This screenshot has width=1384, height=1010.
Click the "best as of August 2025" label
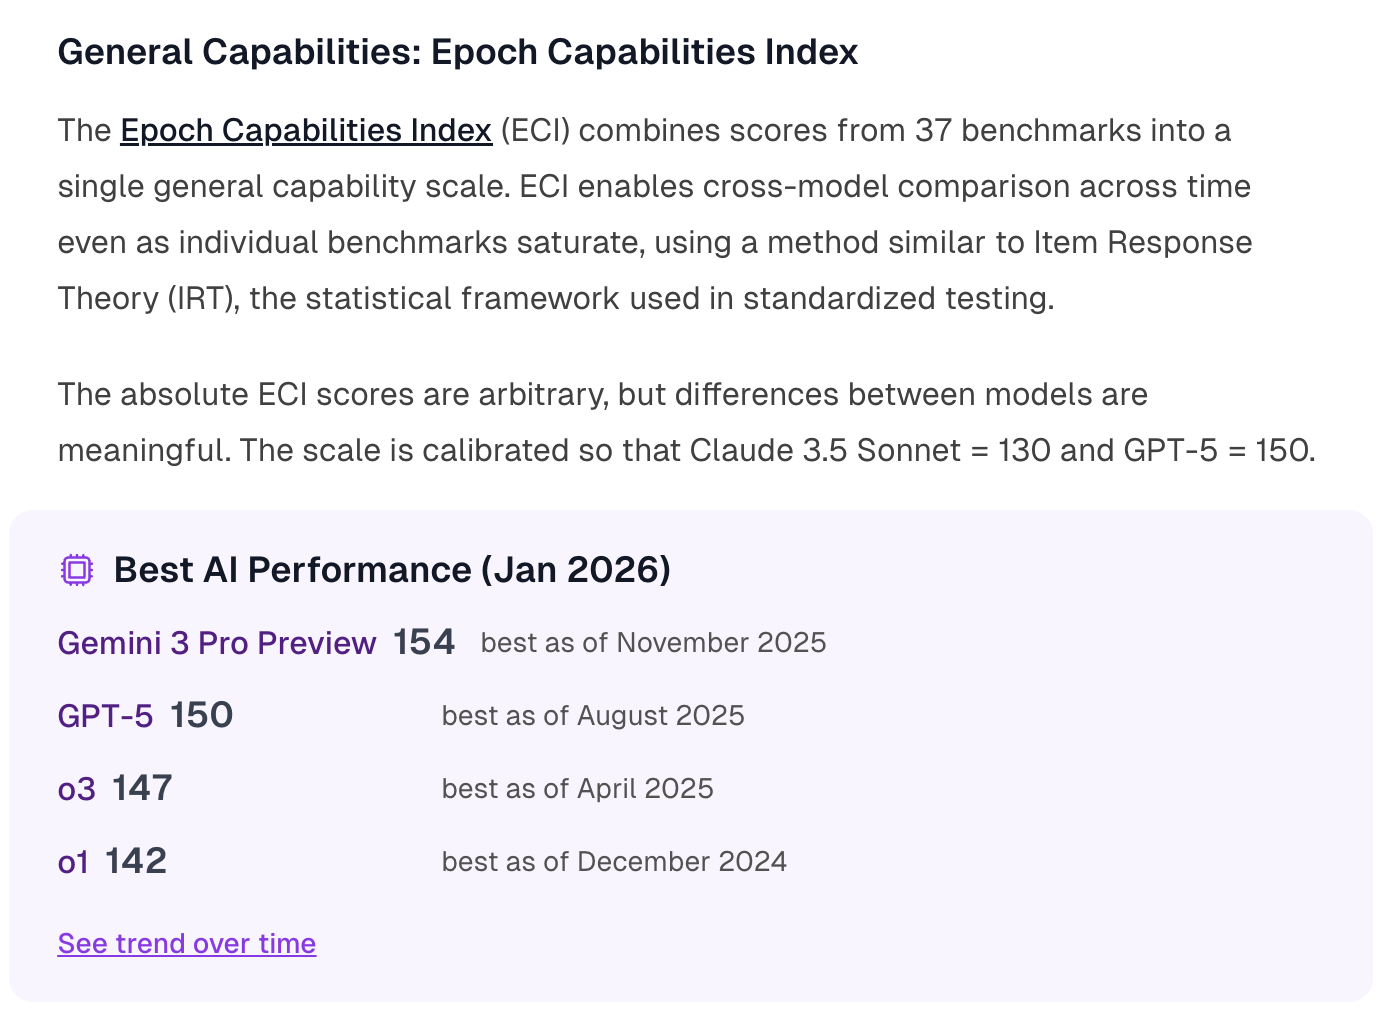click(593, 716)
